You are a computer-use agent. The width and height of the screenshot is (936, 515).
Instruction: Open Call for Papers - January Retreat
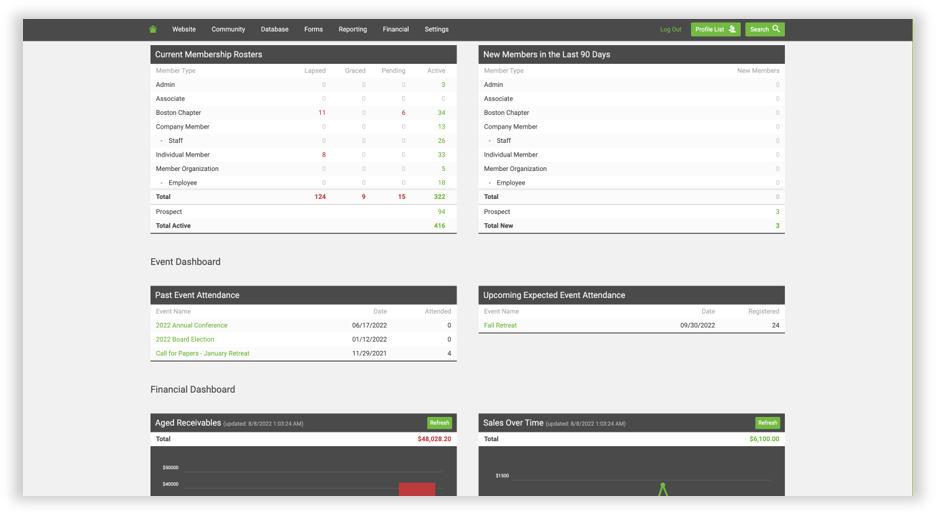pos(202,353)
